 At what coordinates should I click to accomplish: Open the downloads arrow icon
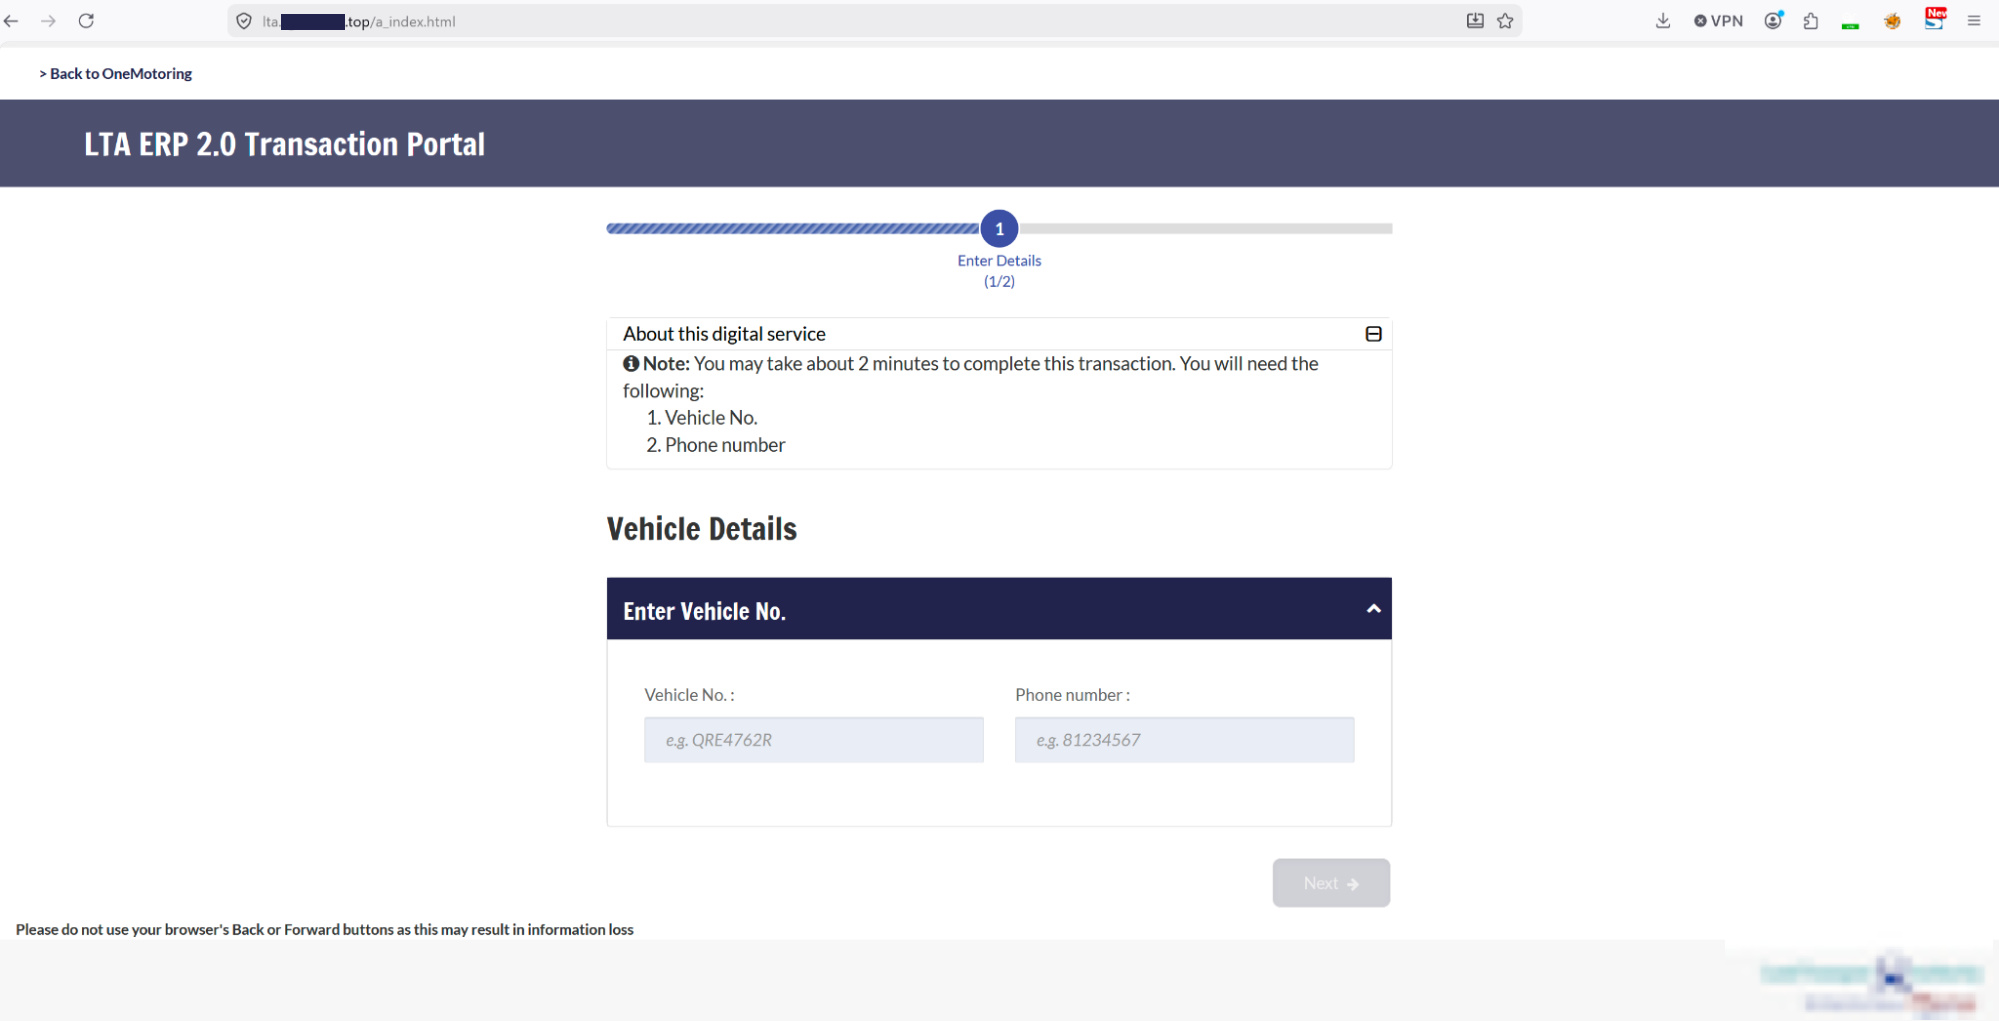pyautogui.click(x=1663, y=21)
